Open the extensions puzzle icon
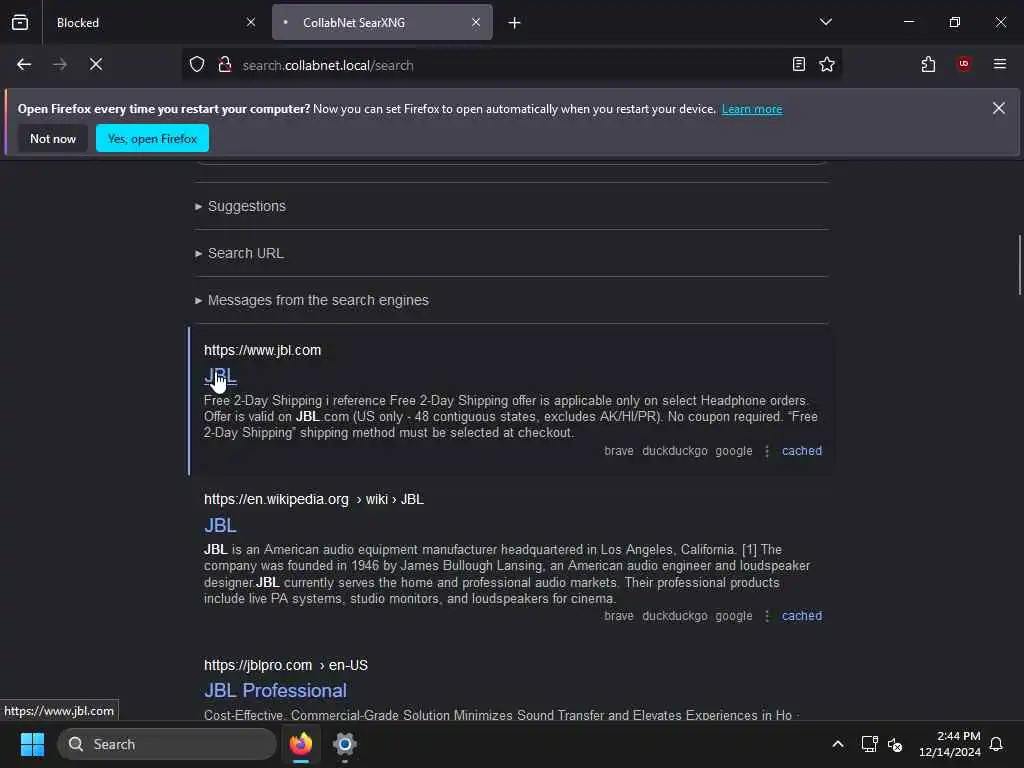The width and height of the screenshot is (1024, 768). (x=928, y=65)
